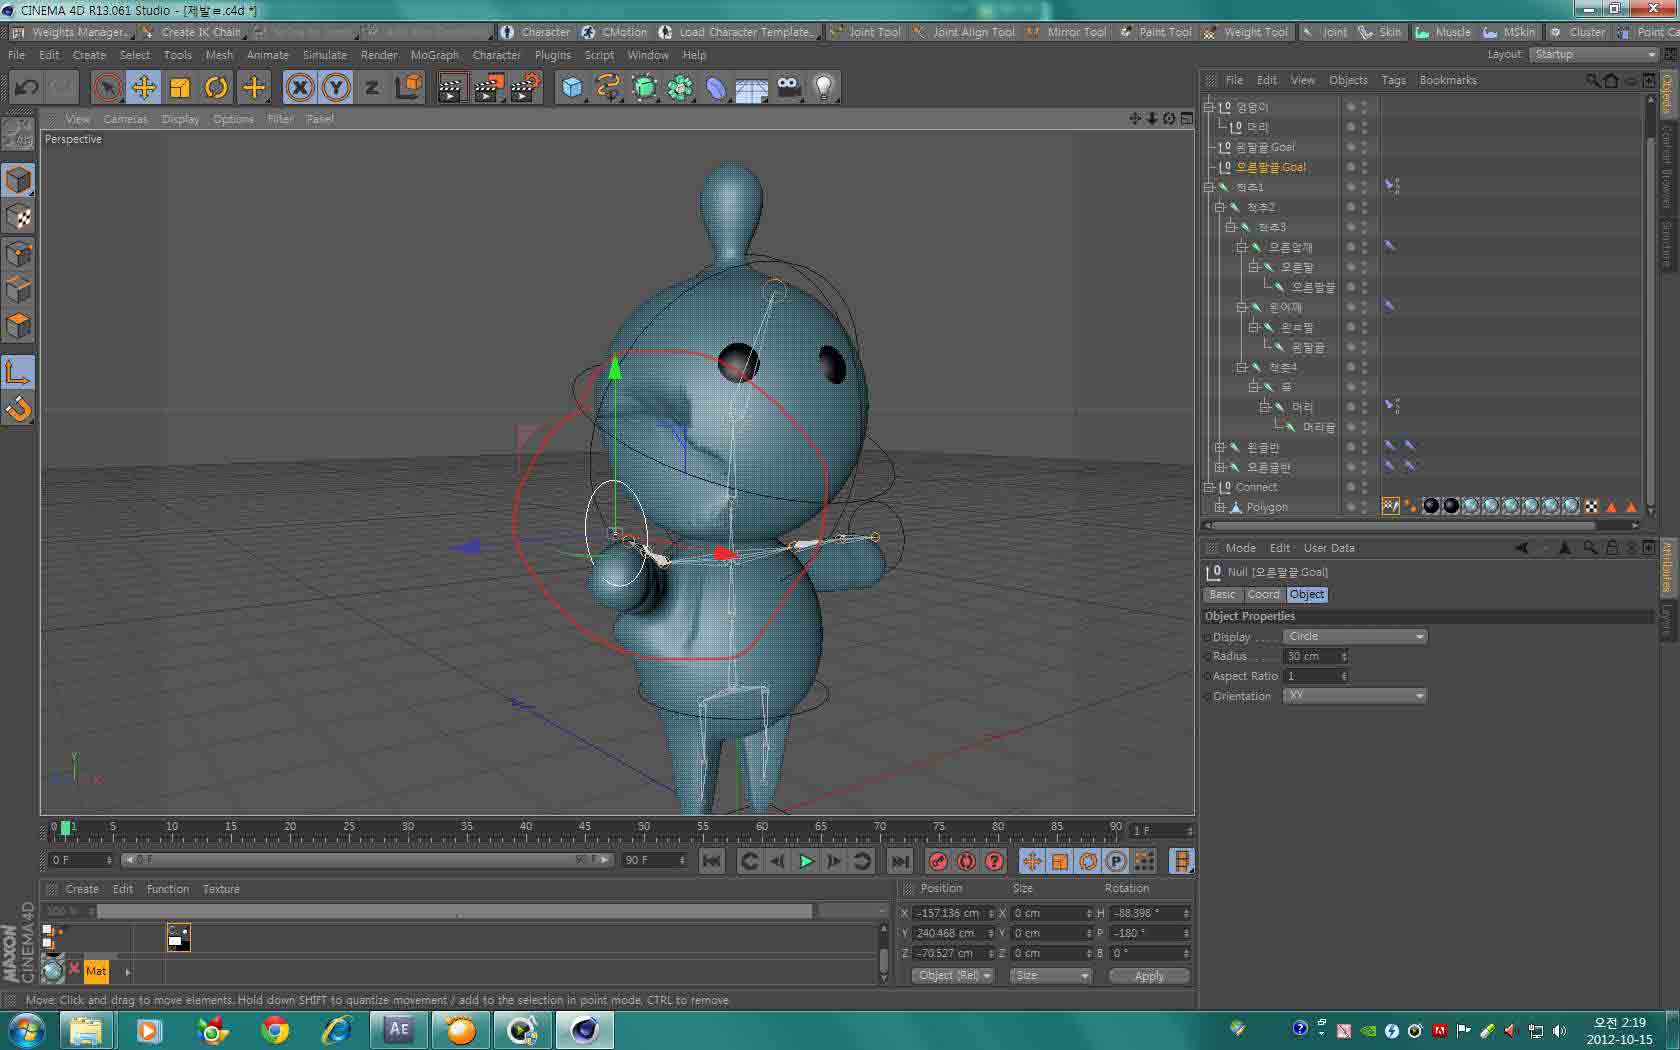This screenshot has height=1050, width=1680.
Task: Open the Cameras menu in the viewport
Action: pos(125,119)
